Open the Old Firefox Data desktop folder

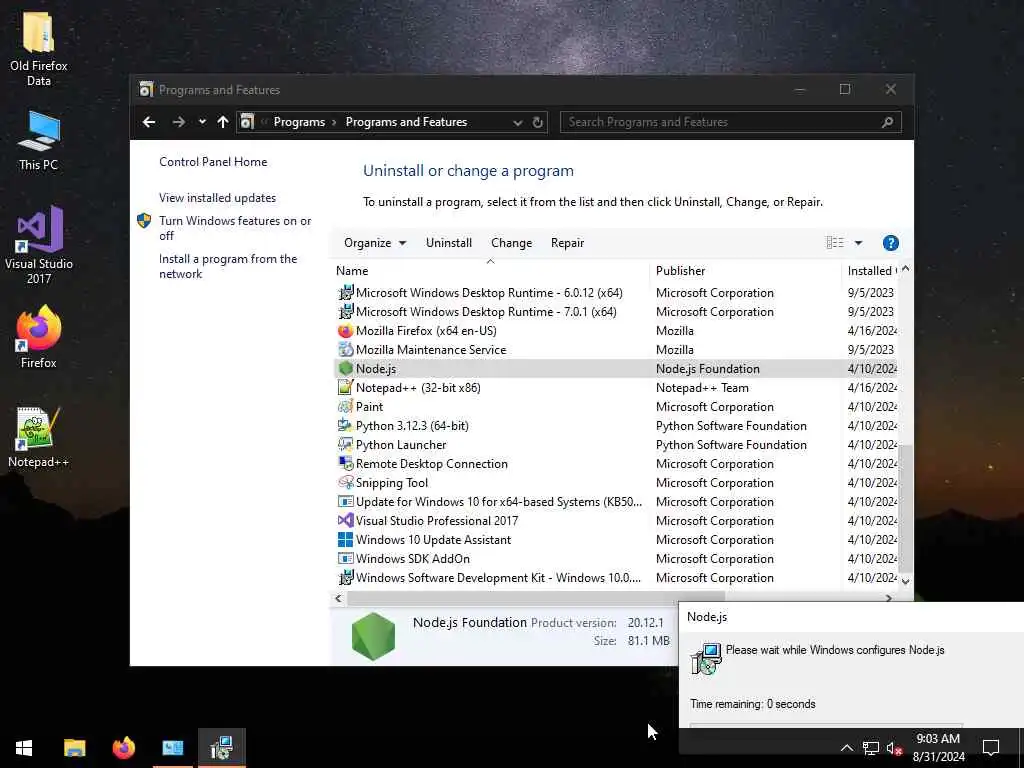tap(39, 49)
